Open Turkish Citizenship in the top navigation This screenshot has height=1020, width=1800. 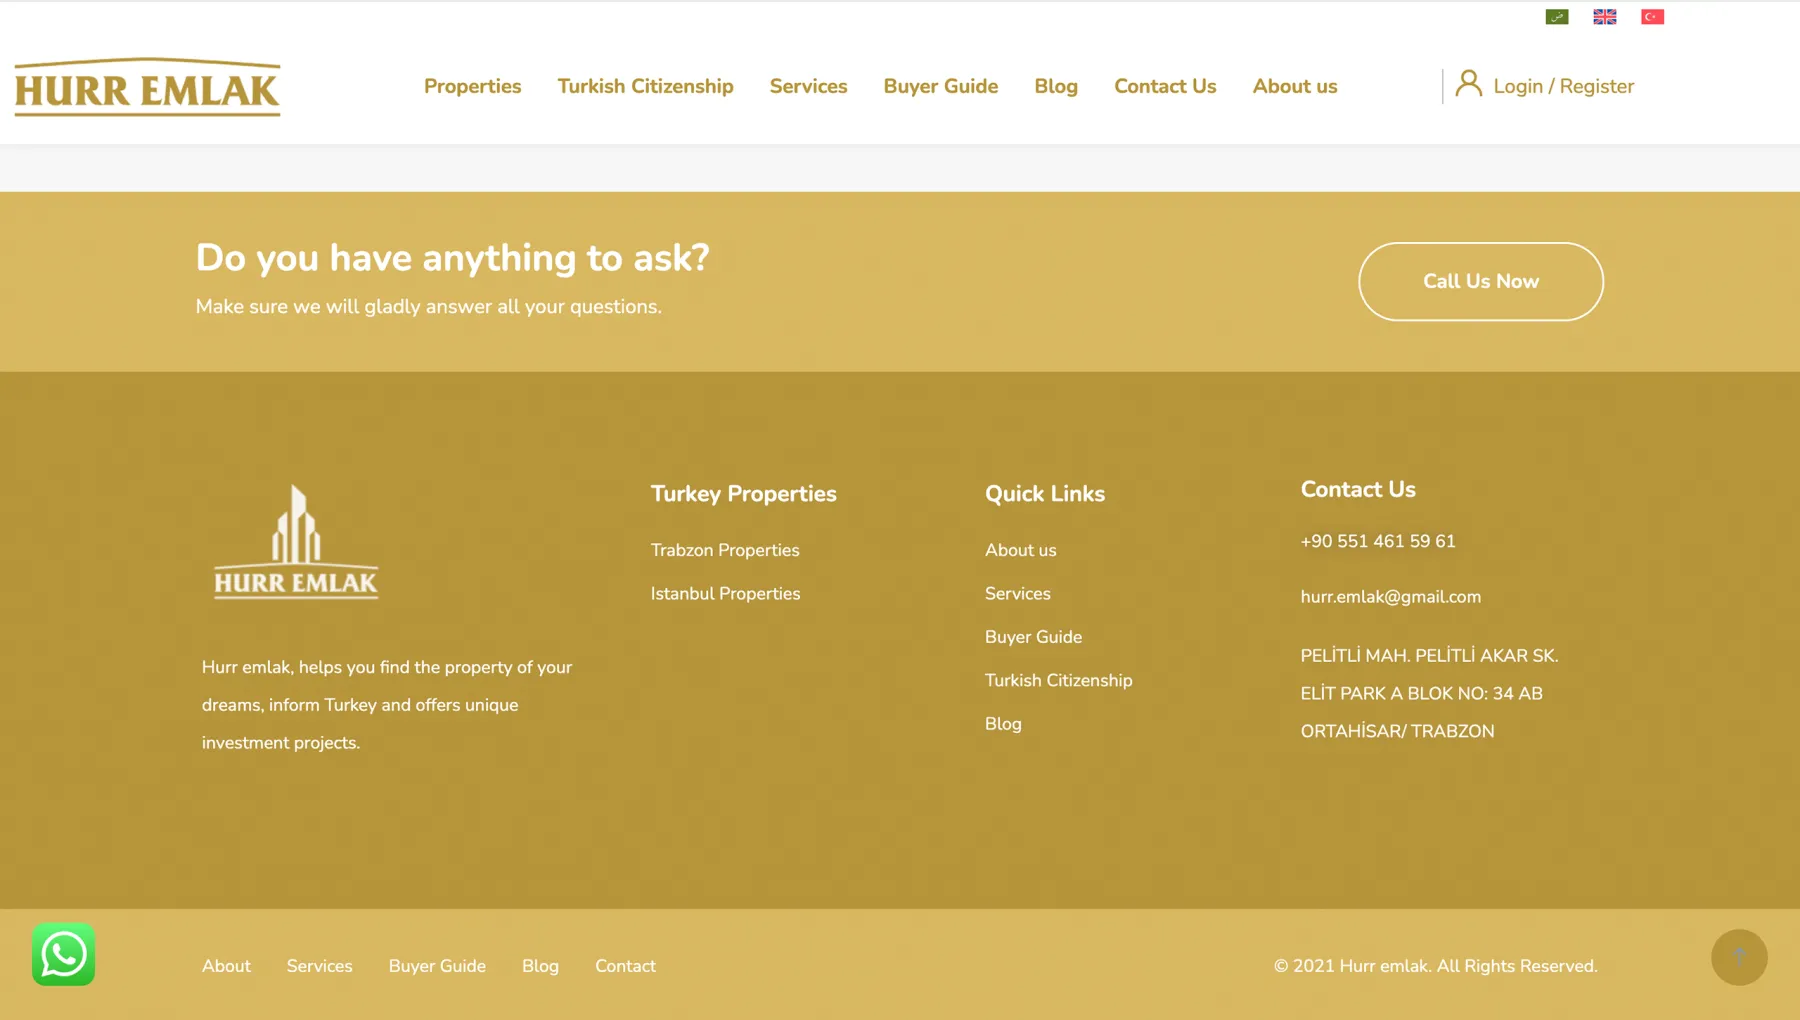point(645,87)
